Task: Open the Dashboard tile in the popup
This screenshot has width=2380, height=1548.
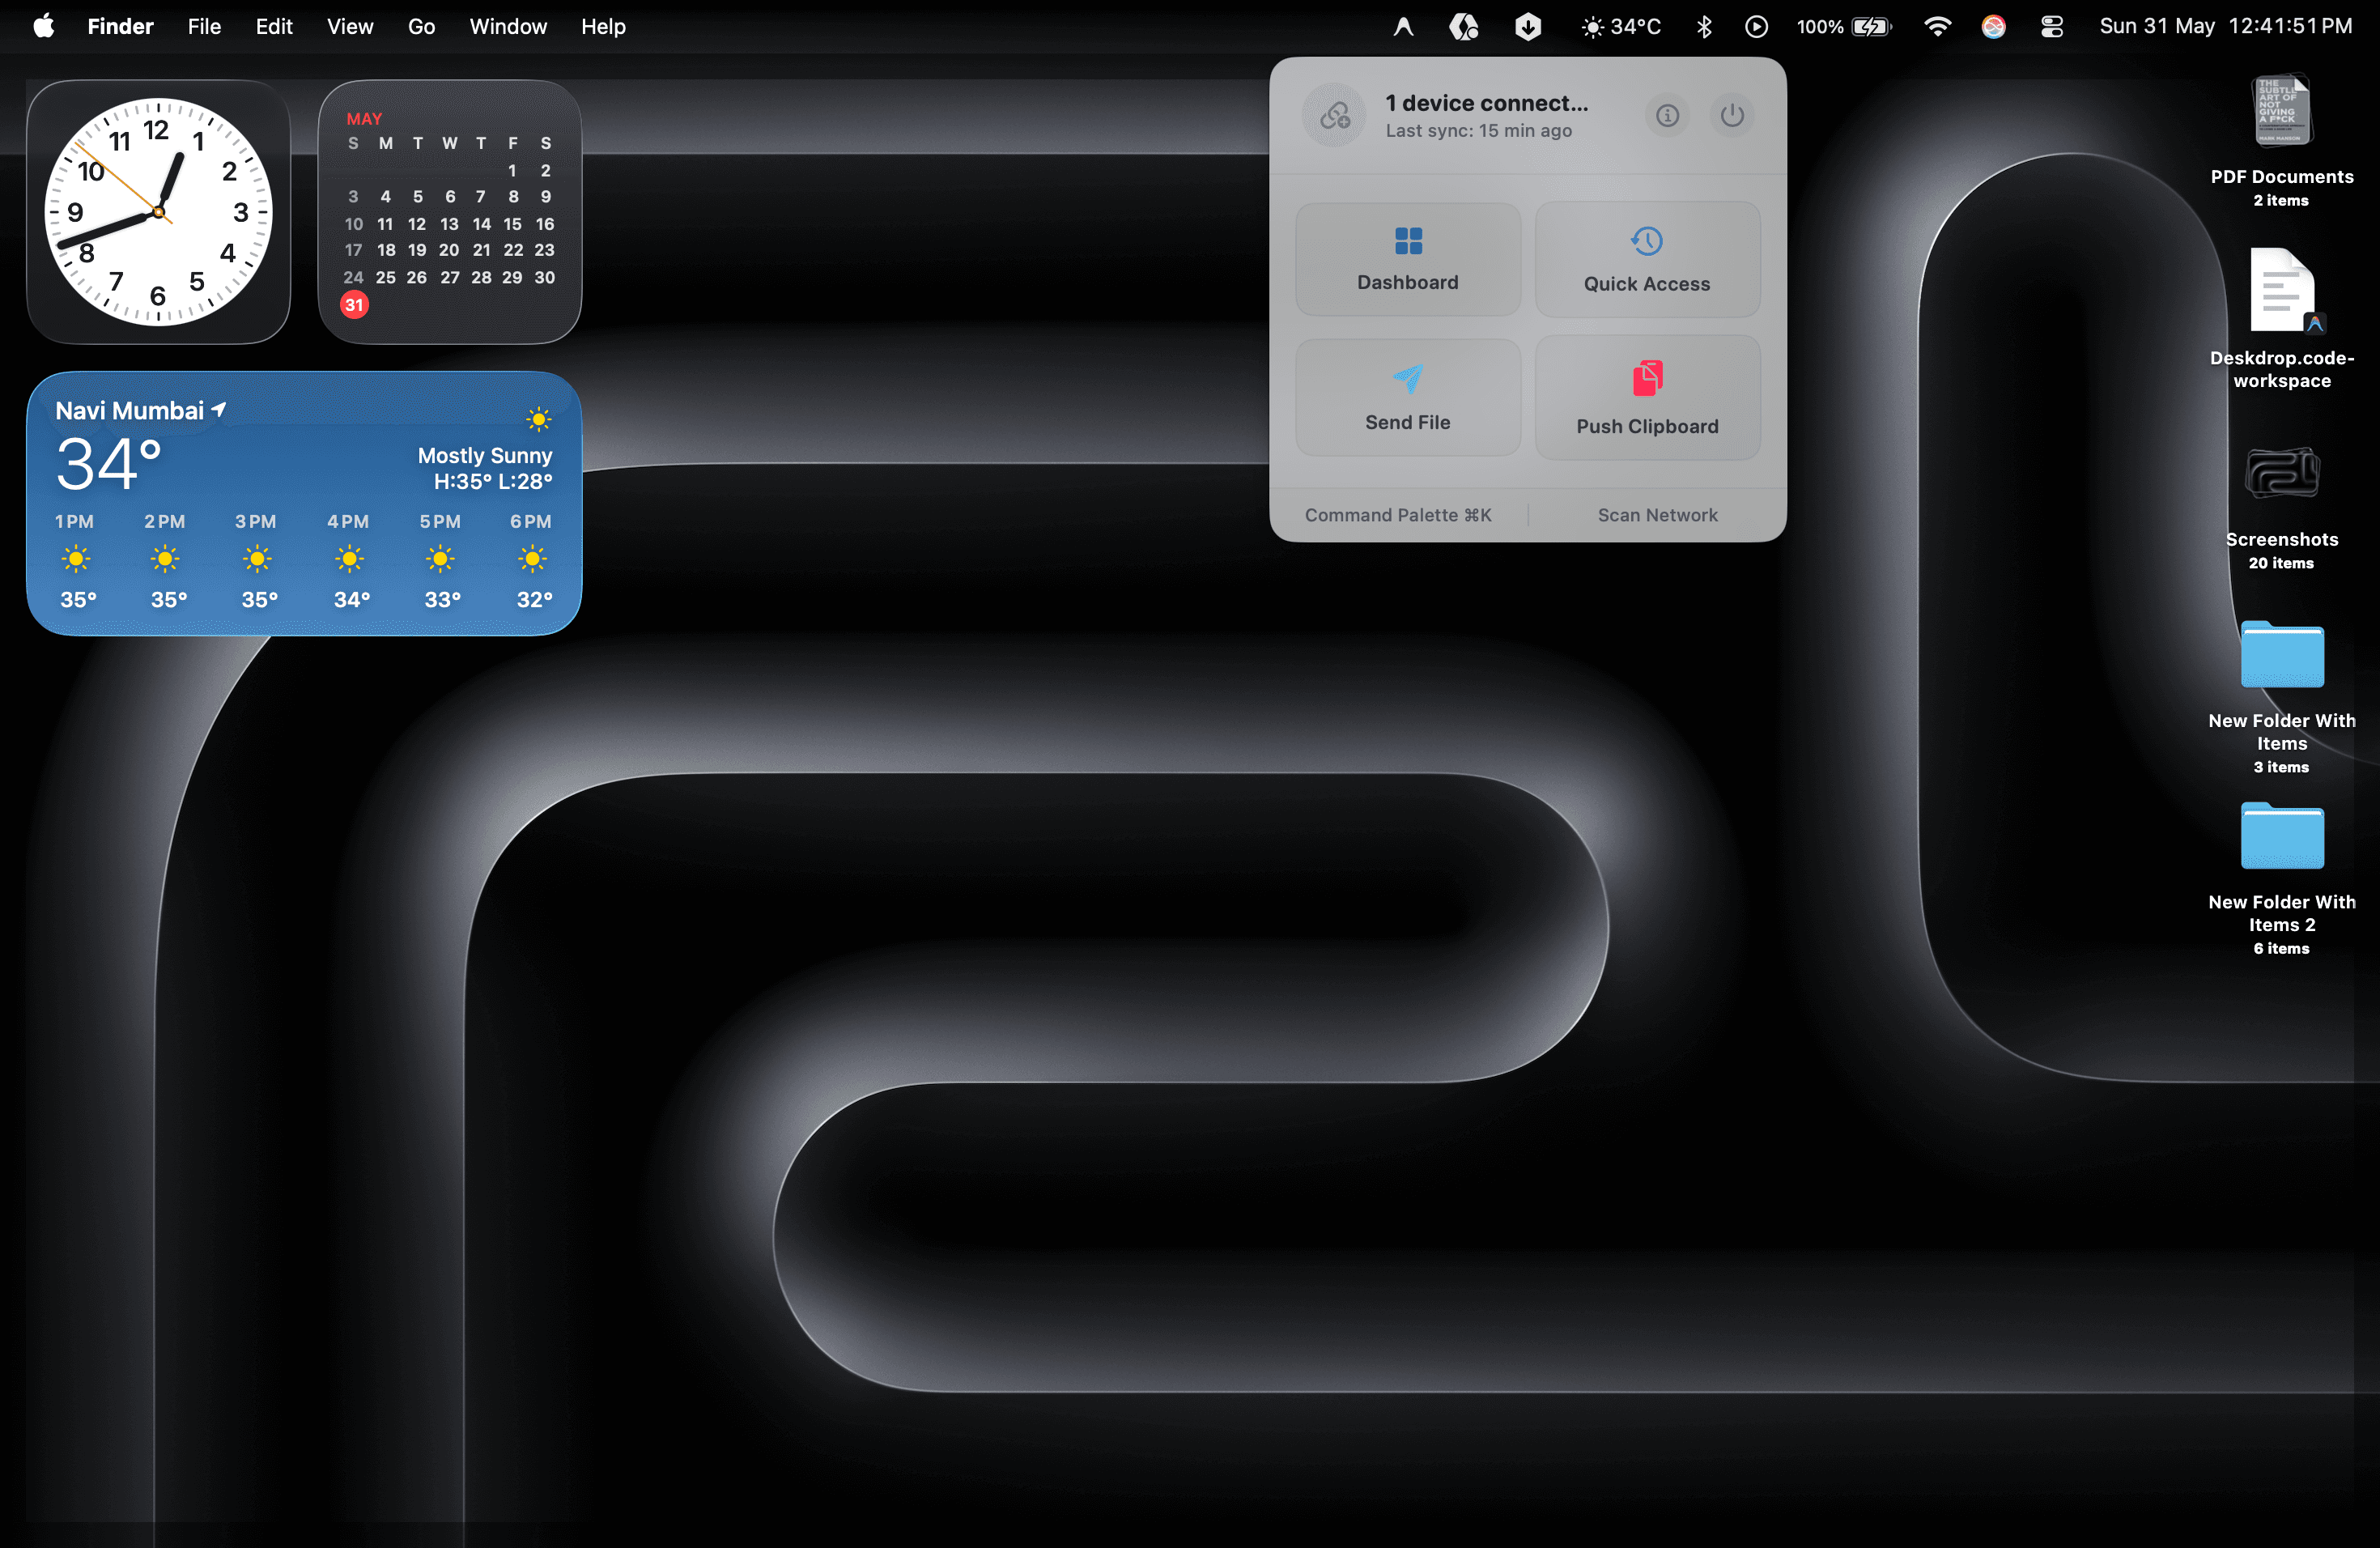Action: click(1407, 260)
